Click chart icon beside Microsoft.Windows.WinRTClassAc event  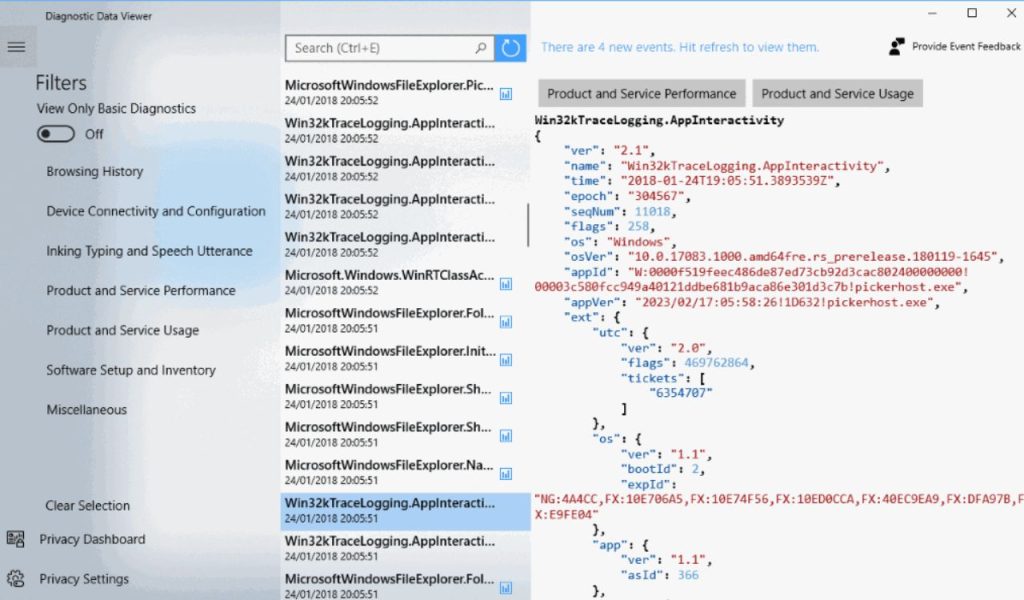coord(506,283)
